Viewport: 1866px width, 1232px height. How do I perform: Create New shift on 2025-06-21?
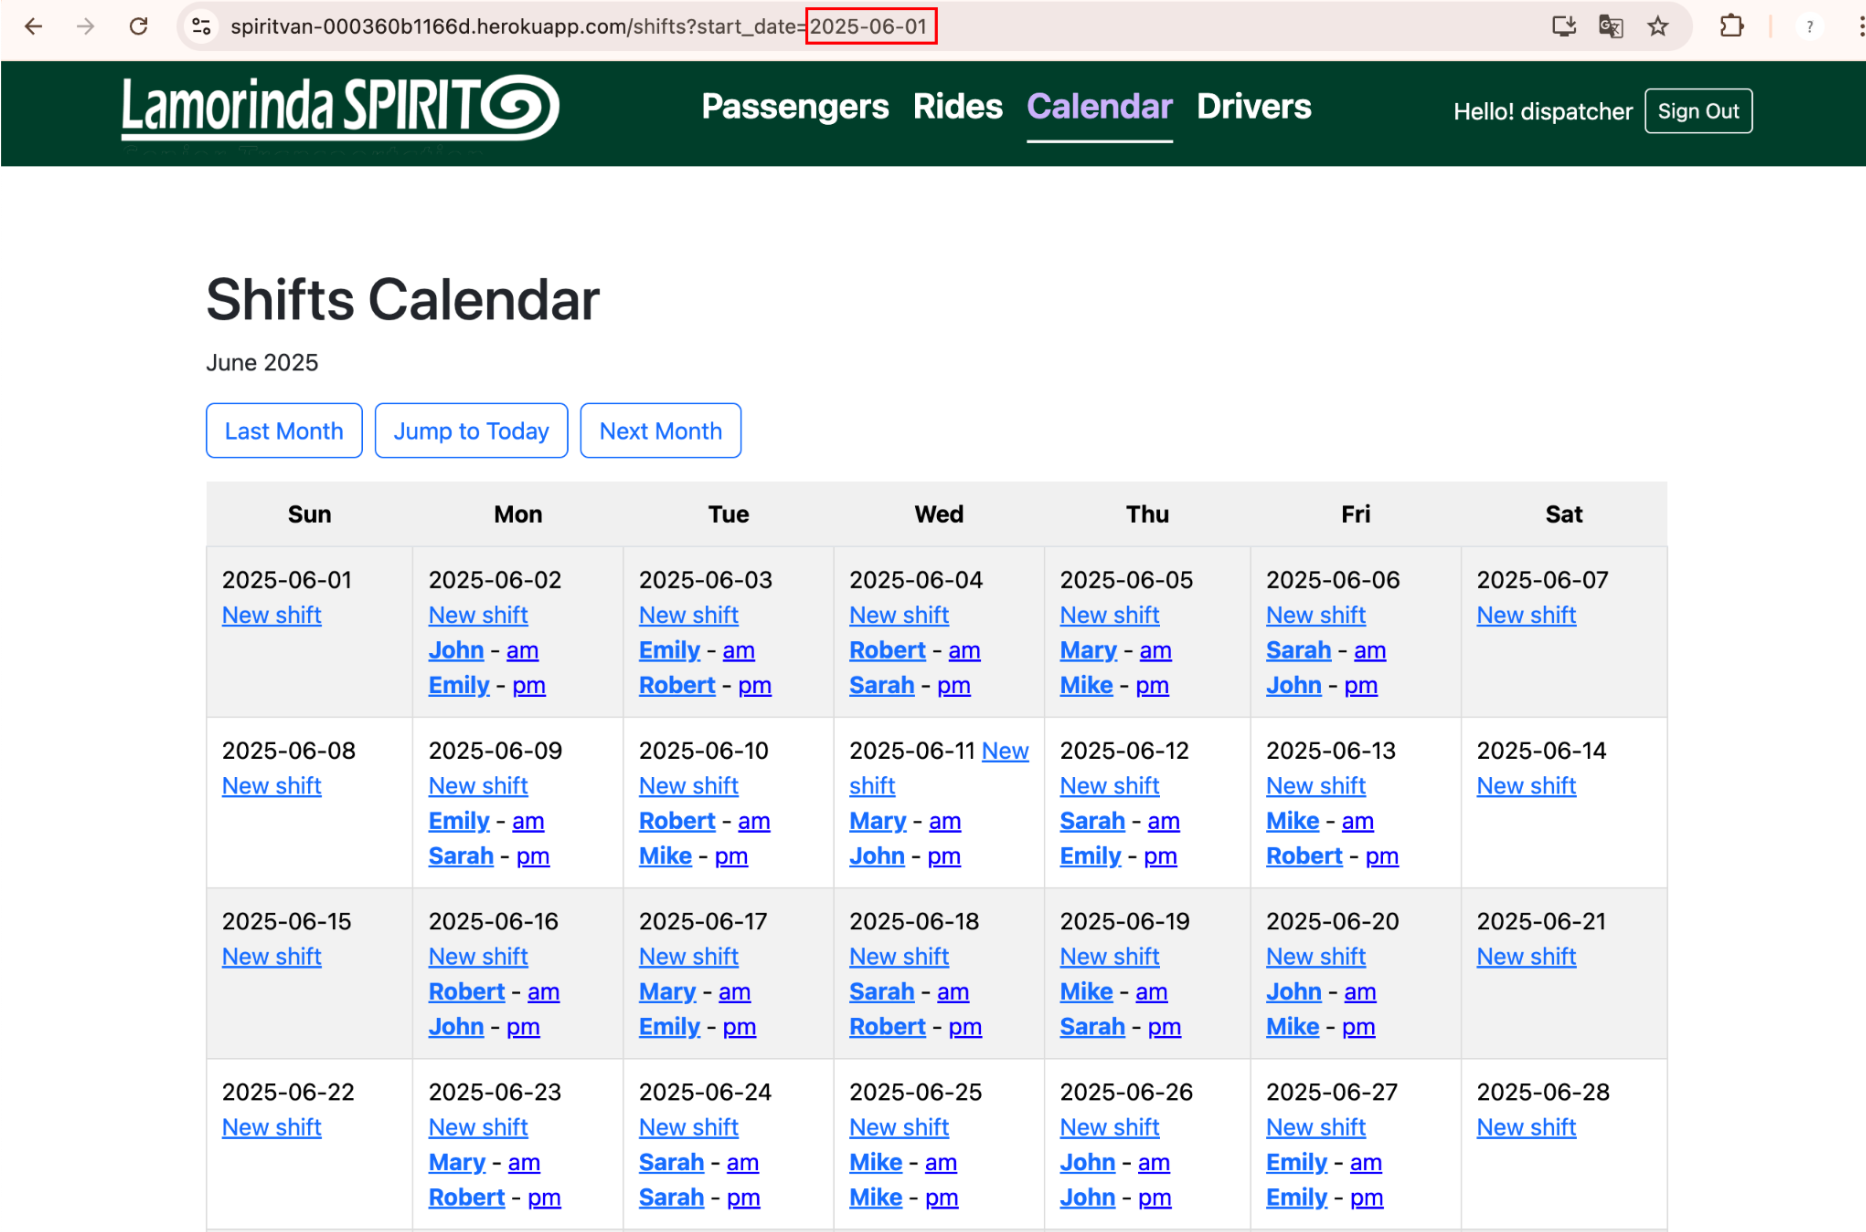[x=1526, y=957]
